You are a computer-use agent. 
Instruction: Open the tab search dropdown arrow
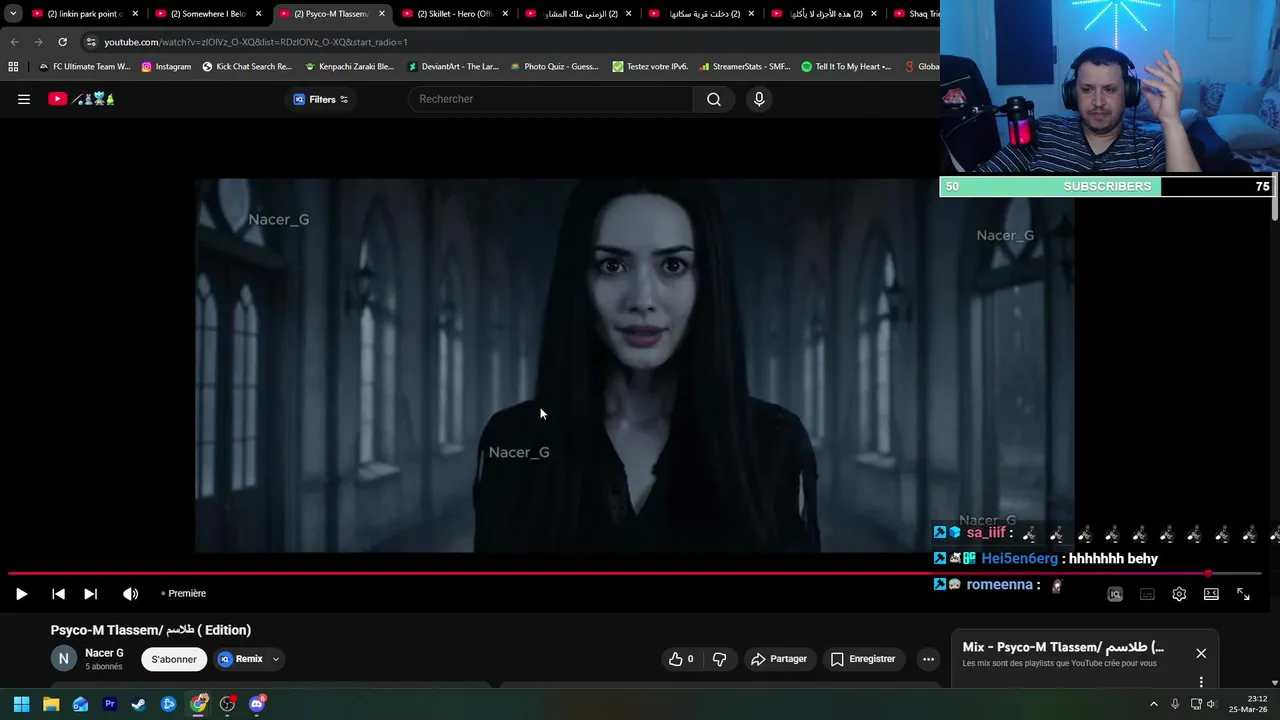tap(13, 14)
